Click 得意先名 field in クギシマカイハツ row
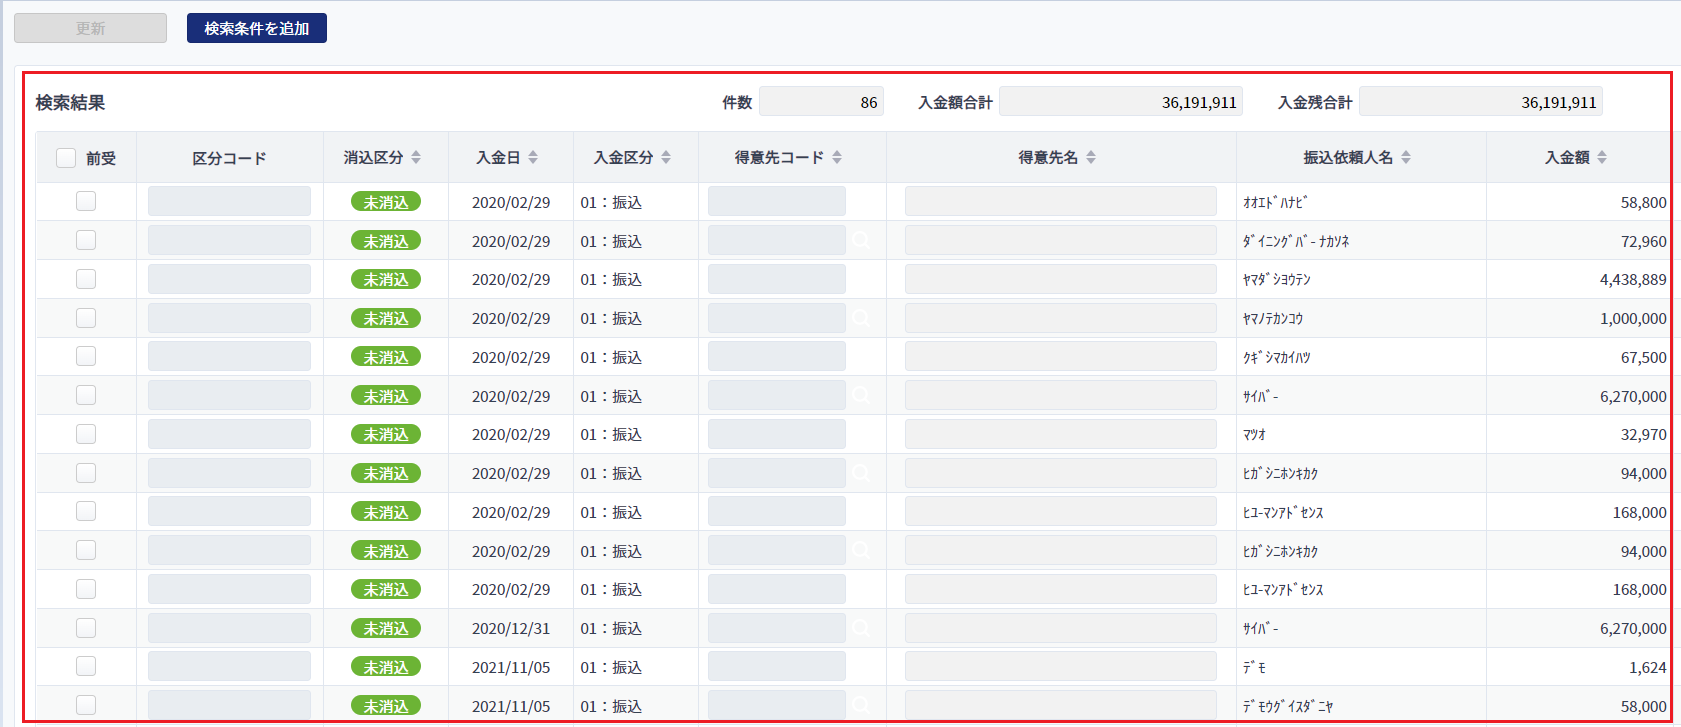1681x727 pixels. [1061, 356]
